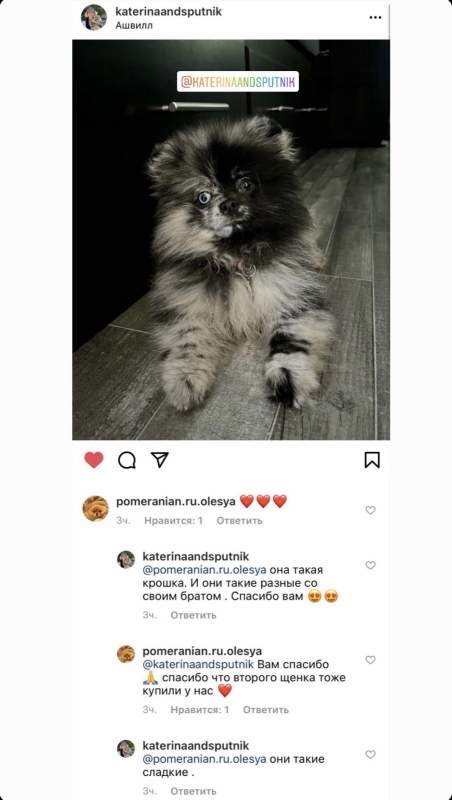Save post with bookmark icon
This screenshot has width=452, height=800.
click(372, 460)
